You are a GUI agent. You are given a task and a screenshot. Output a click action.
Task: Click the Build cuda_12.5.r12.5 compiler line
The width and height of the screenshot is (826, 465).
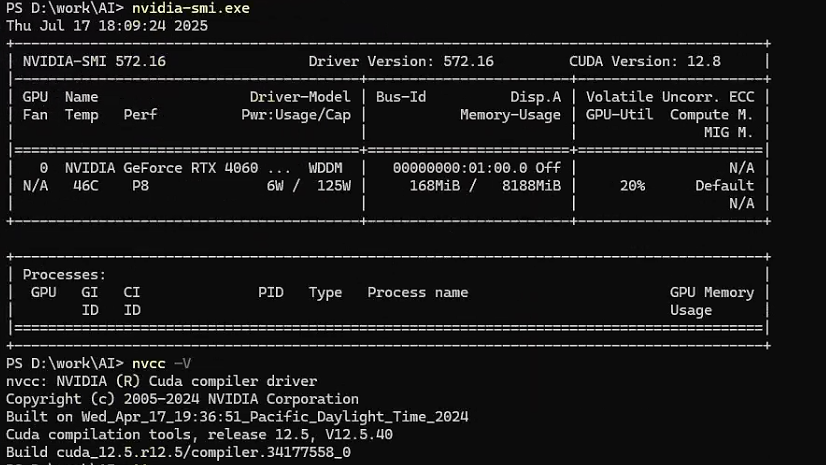click(178, 452)
